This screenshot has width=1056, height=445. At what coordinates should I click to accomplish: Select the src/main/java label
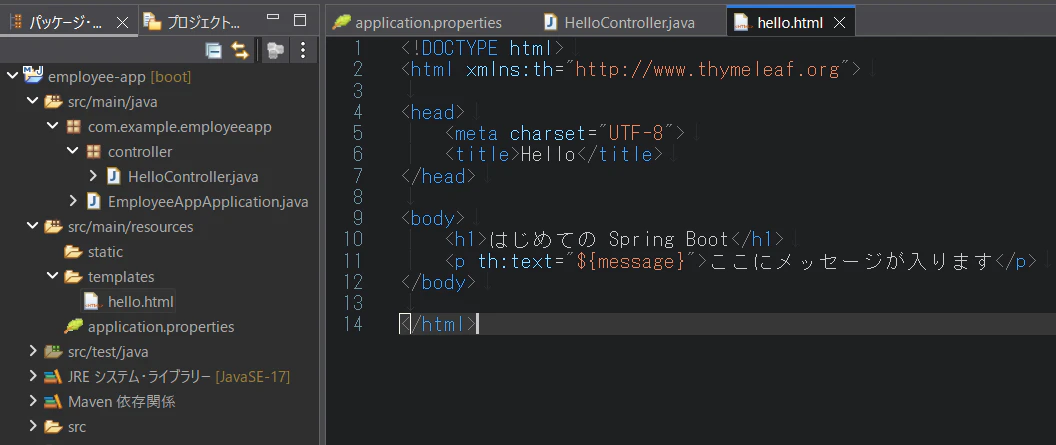(112, 102)
